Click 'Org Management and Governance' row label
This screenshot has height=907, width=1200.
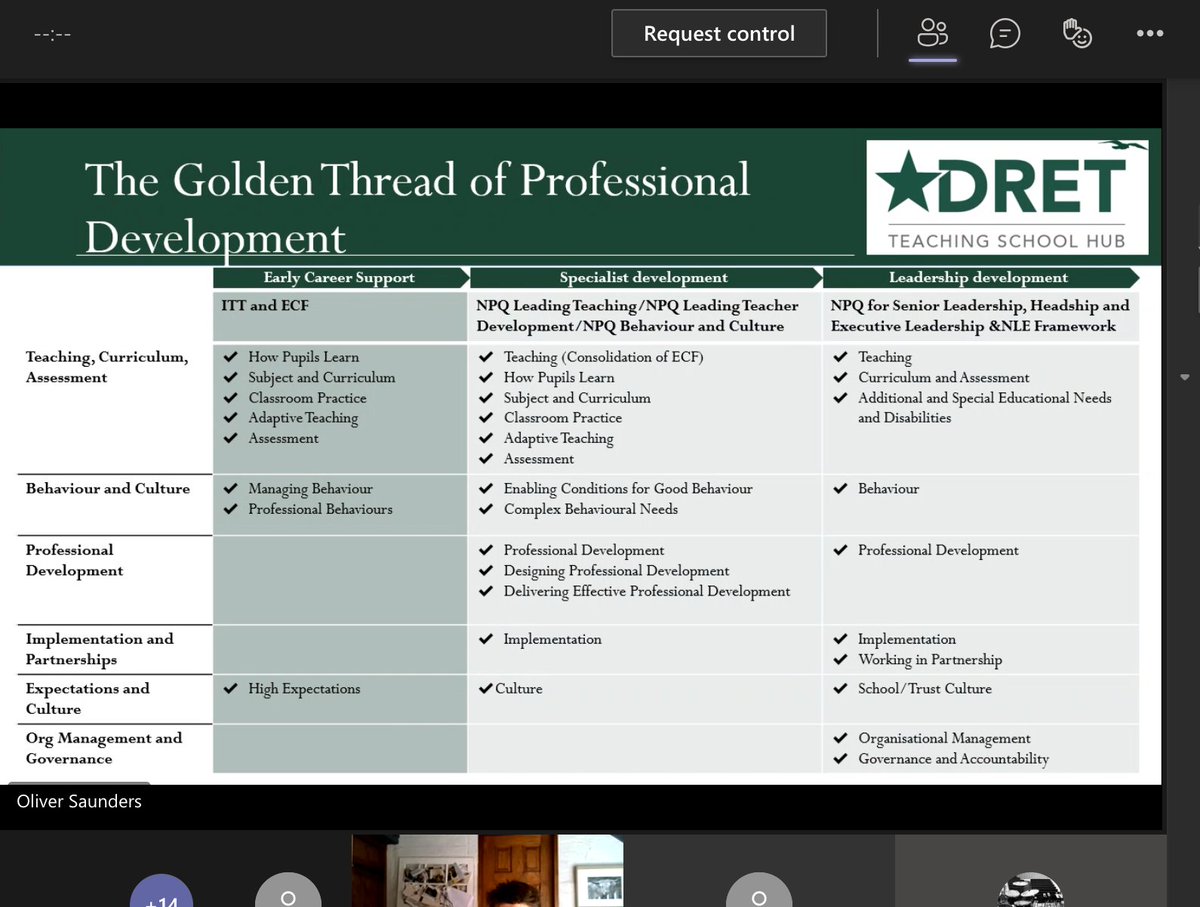pos(104,748)
